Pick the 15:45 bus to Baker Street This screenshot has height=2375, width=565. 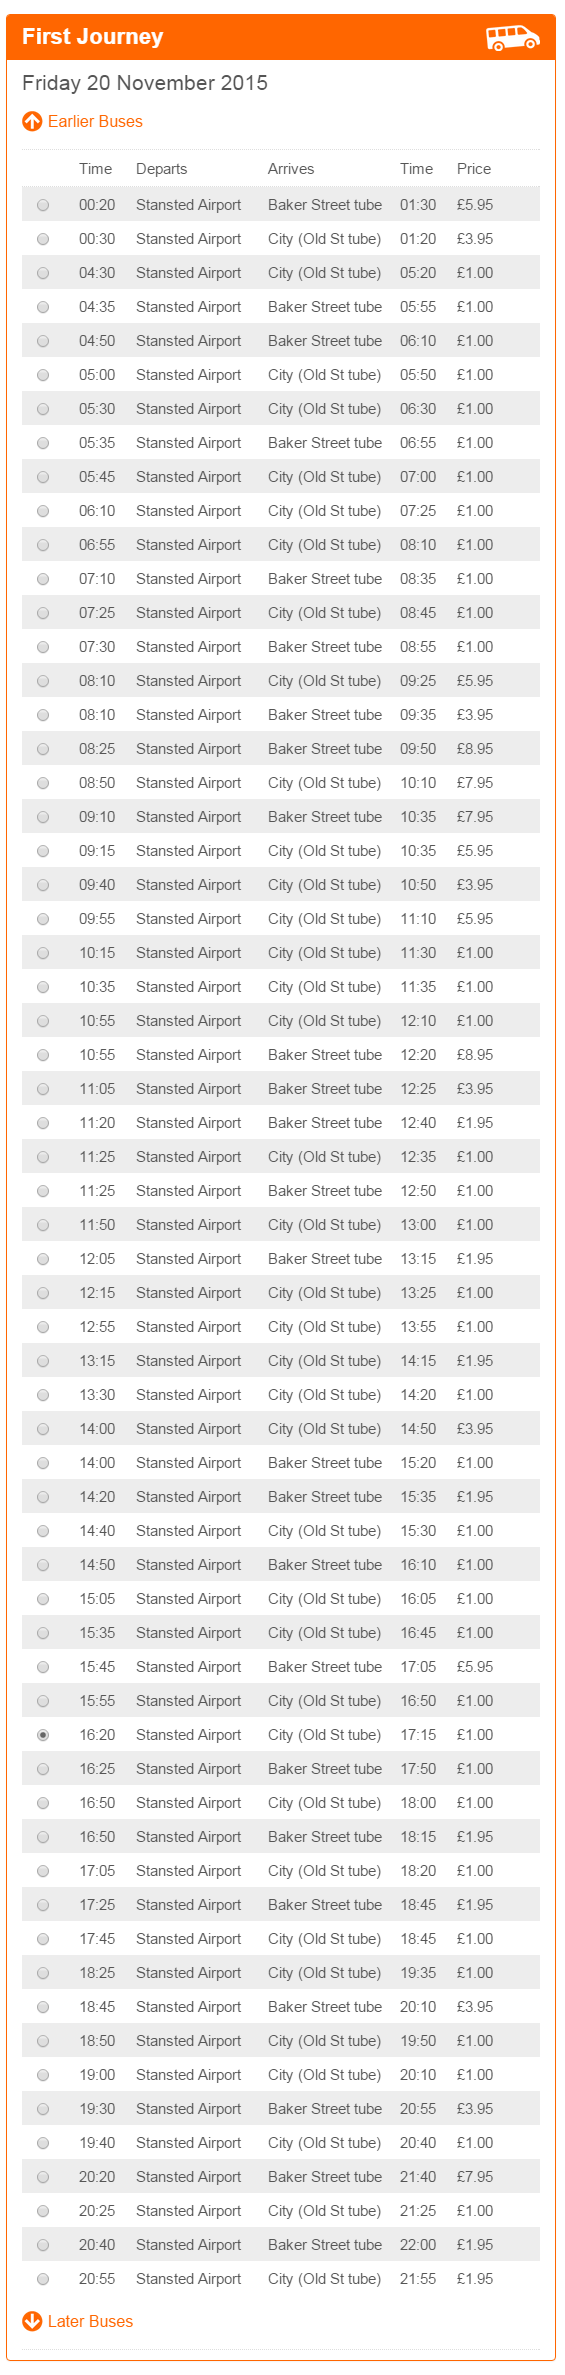point(43,1667)
